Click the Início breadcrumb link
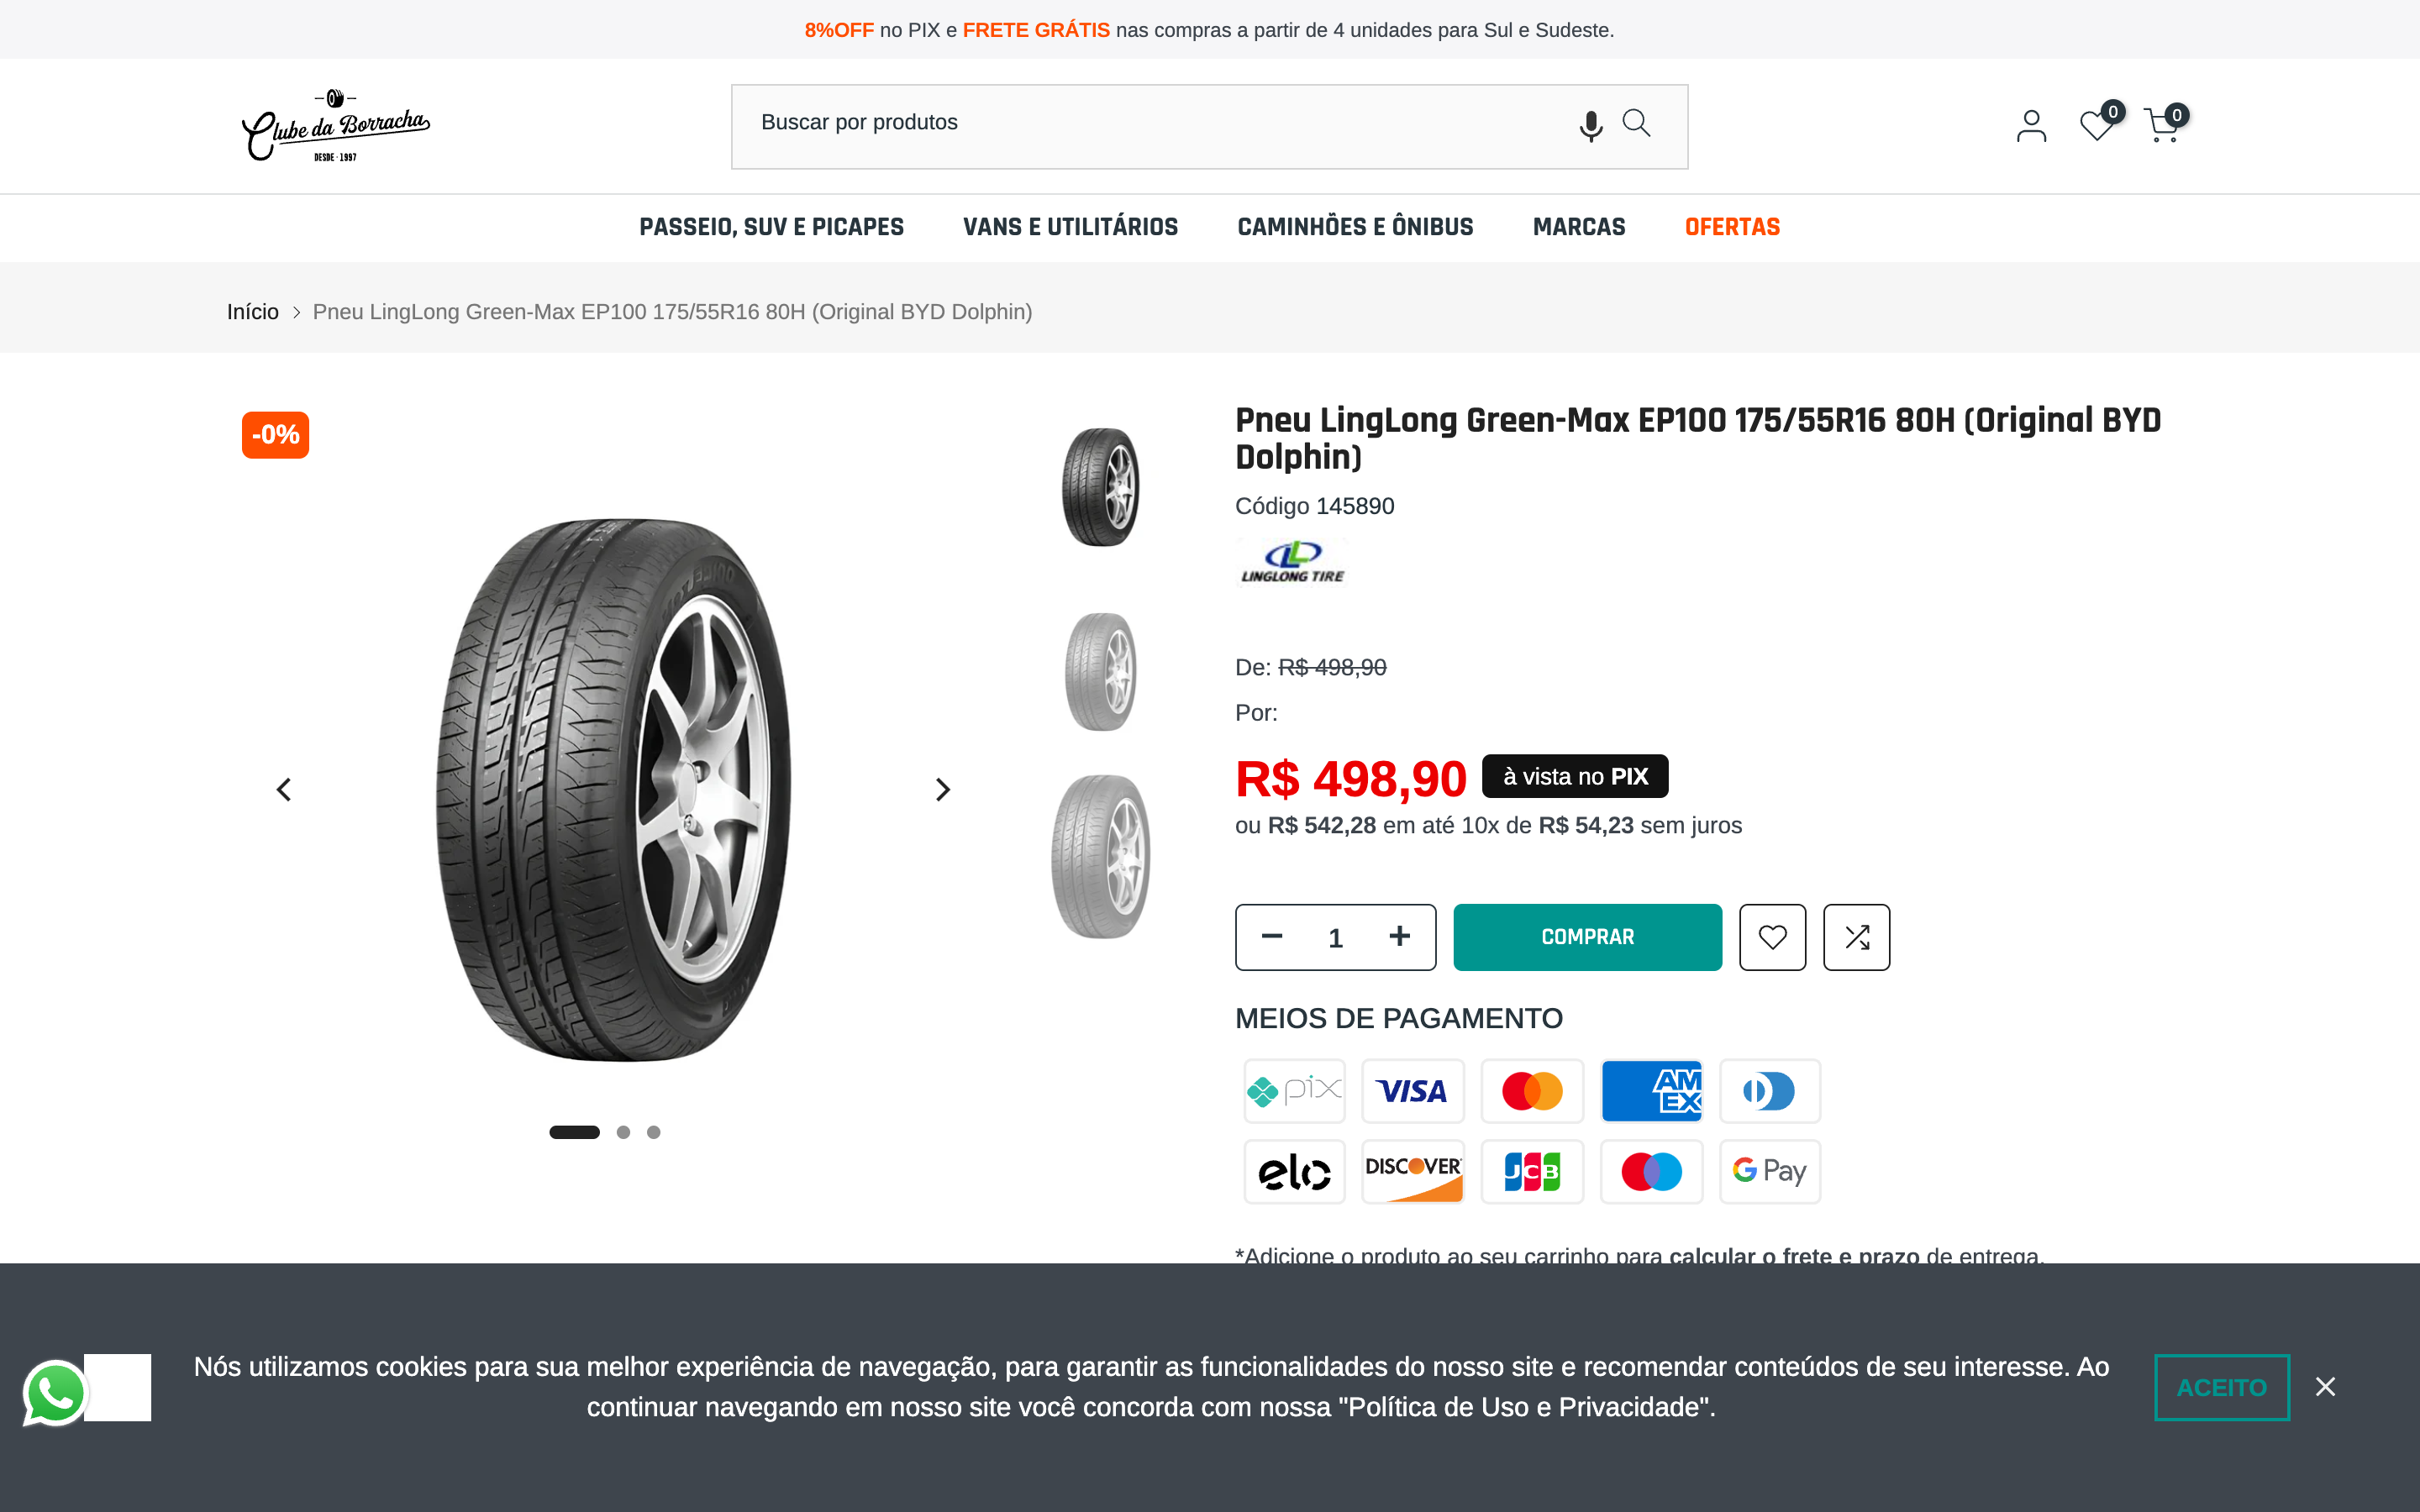Screen dimensions: 2420x1512 pos(252,312)
